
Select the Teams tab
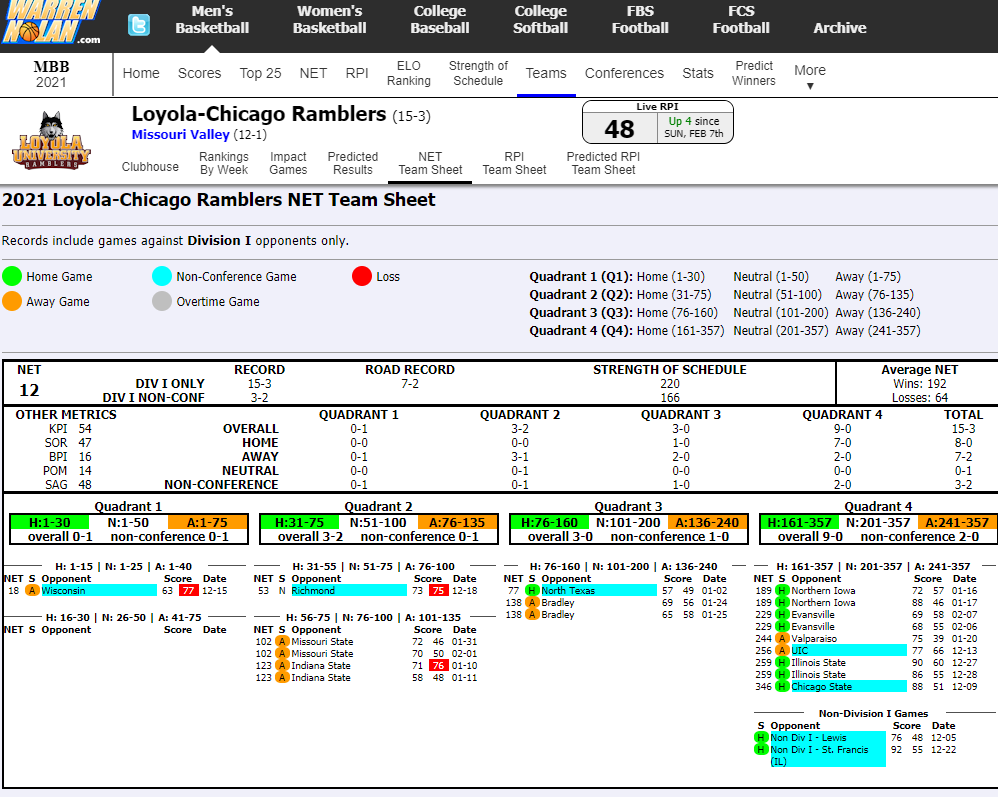[x=546, y=73]
